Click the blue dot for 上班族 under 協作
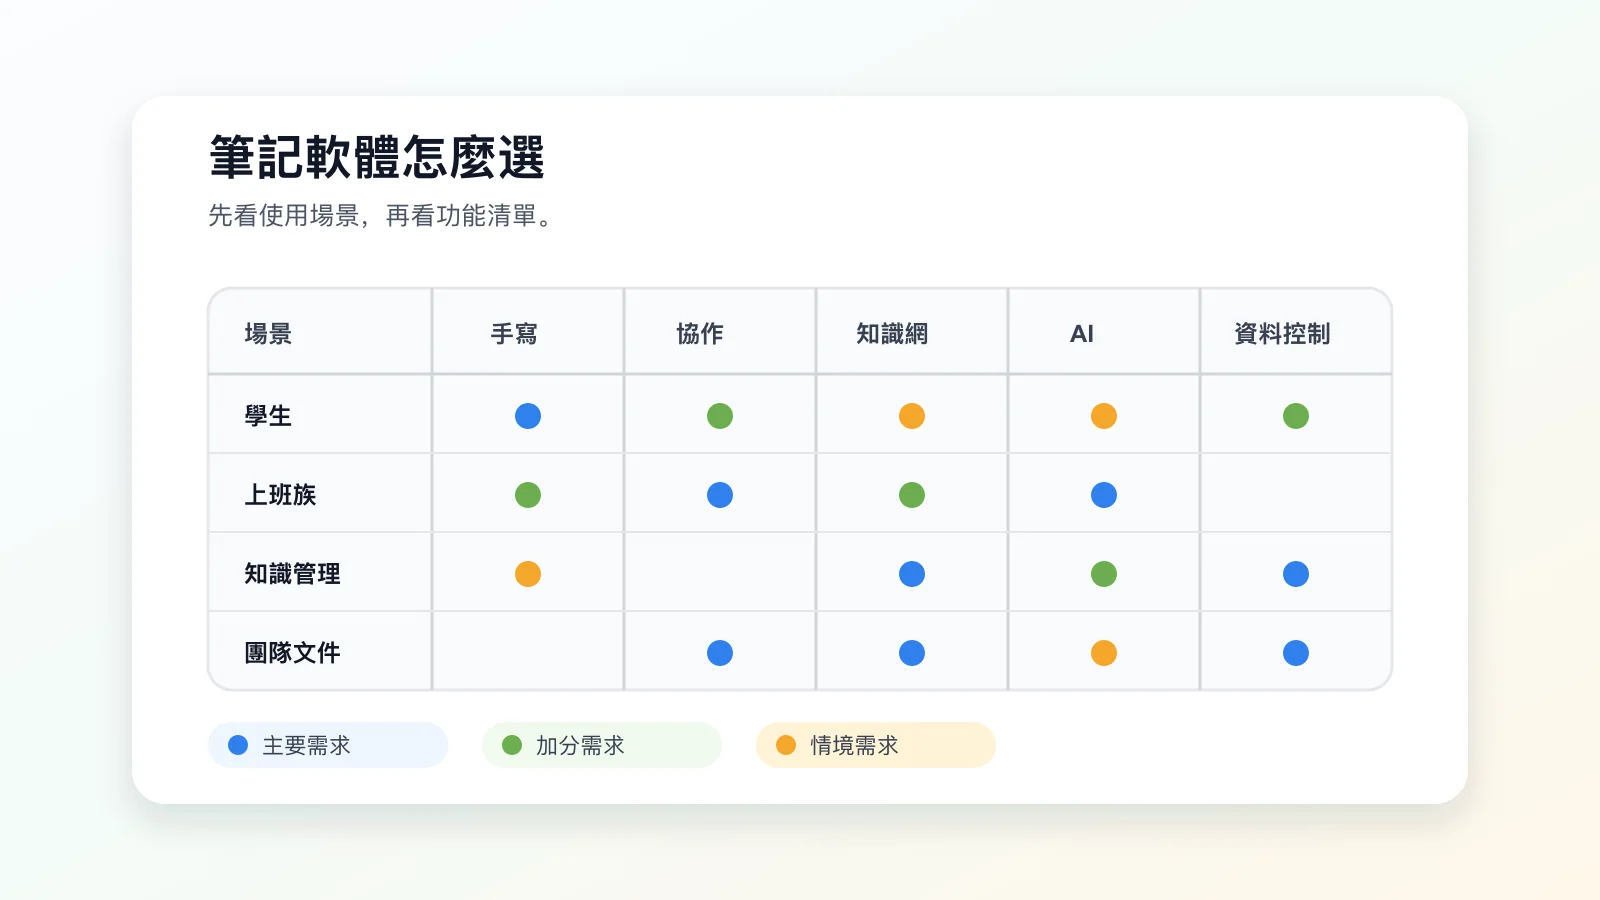This screenshot has height=900, width=1600. 720,495
